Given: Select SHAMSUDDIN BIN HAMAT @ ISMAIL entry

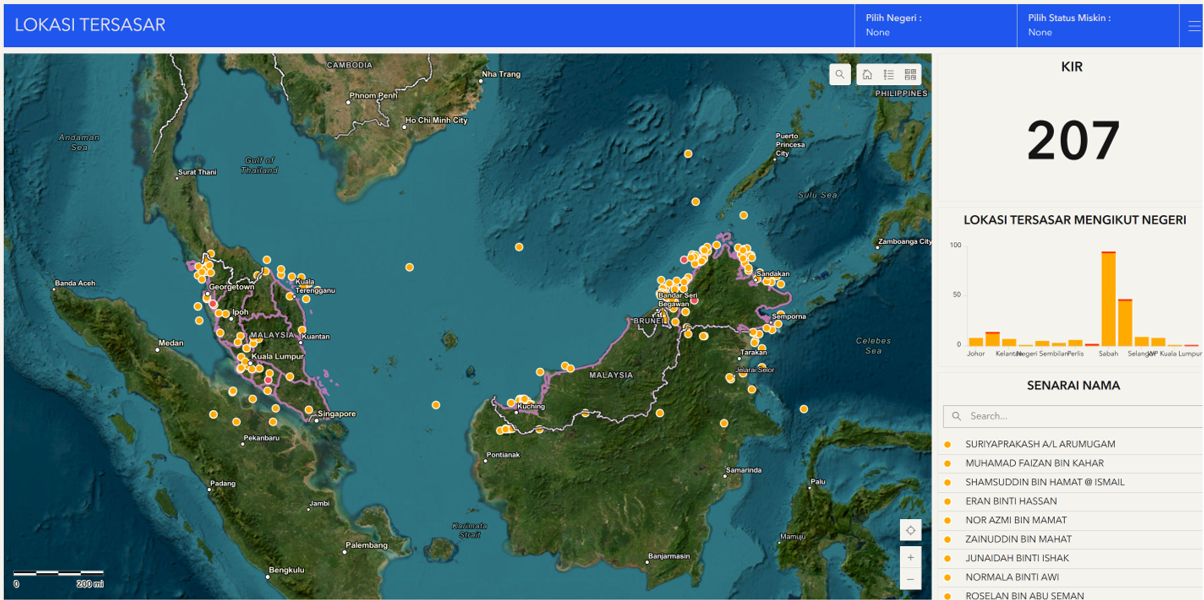Looking at the screenshot, I should [x=1068, y=482].
